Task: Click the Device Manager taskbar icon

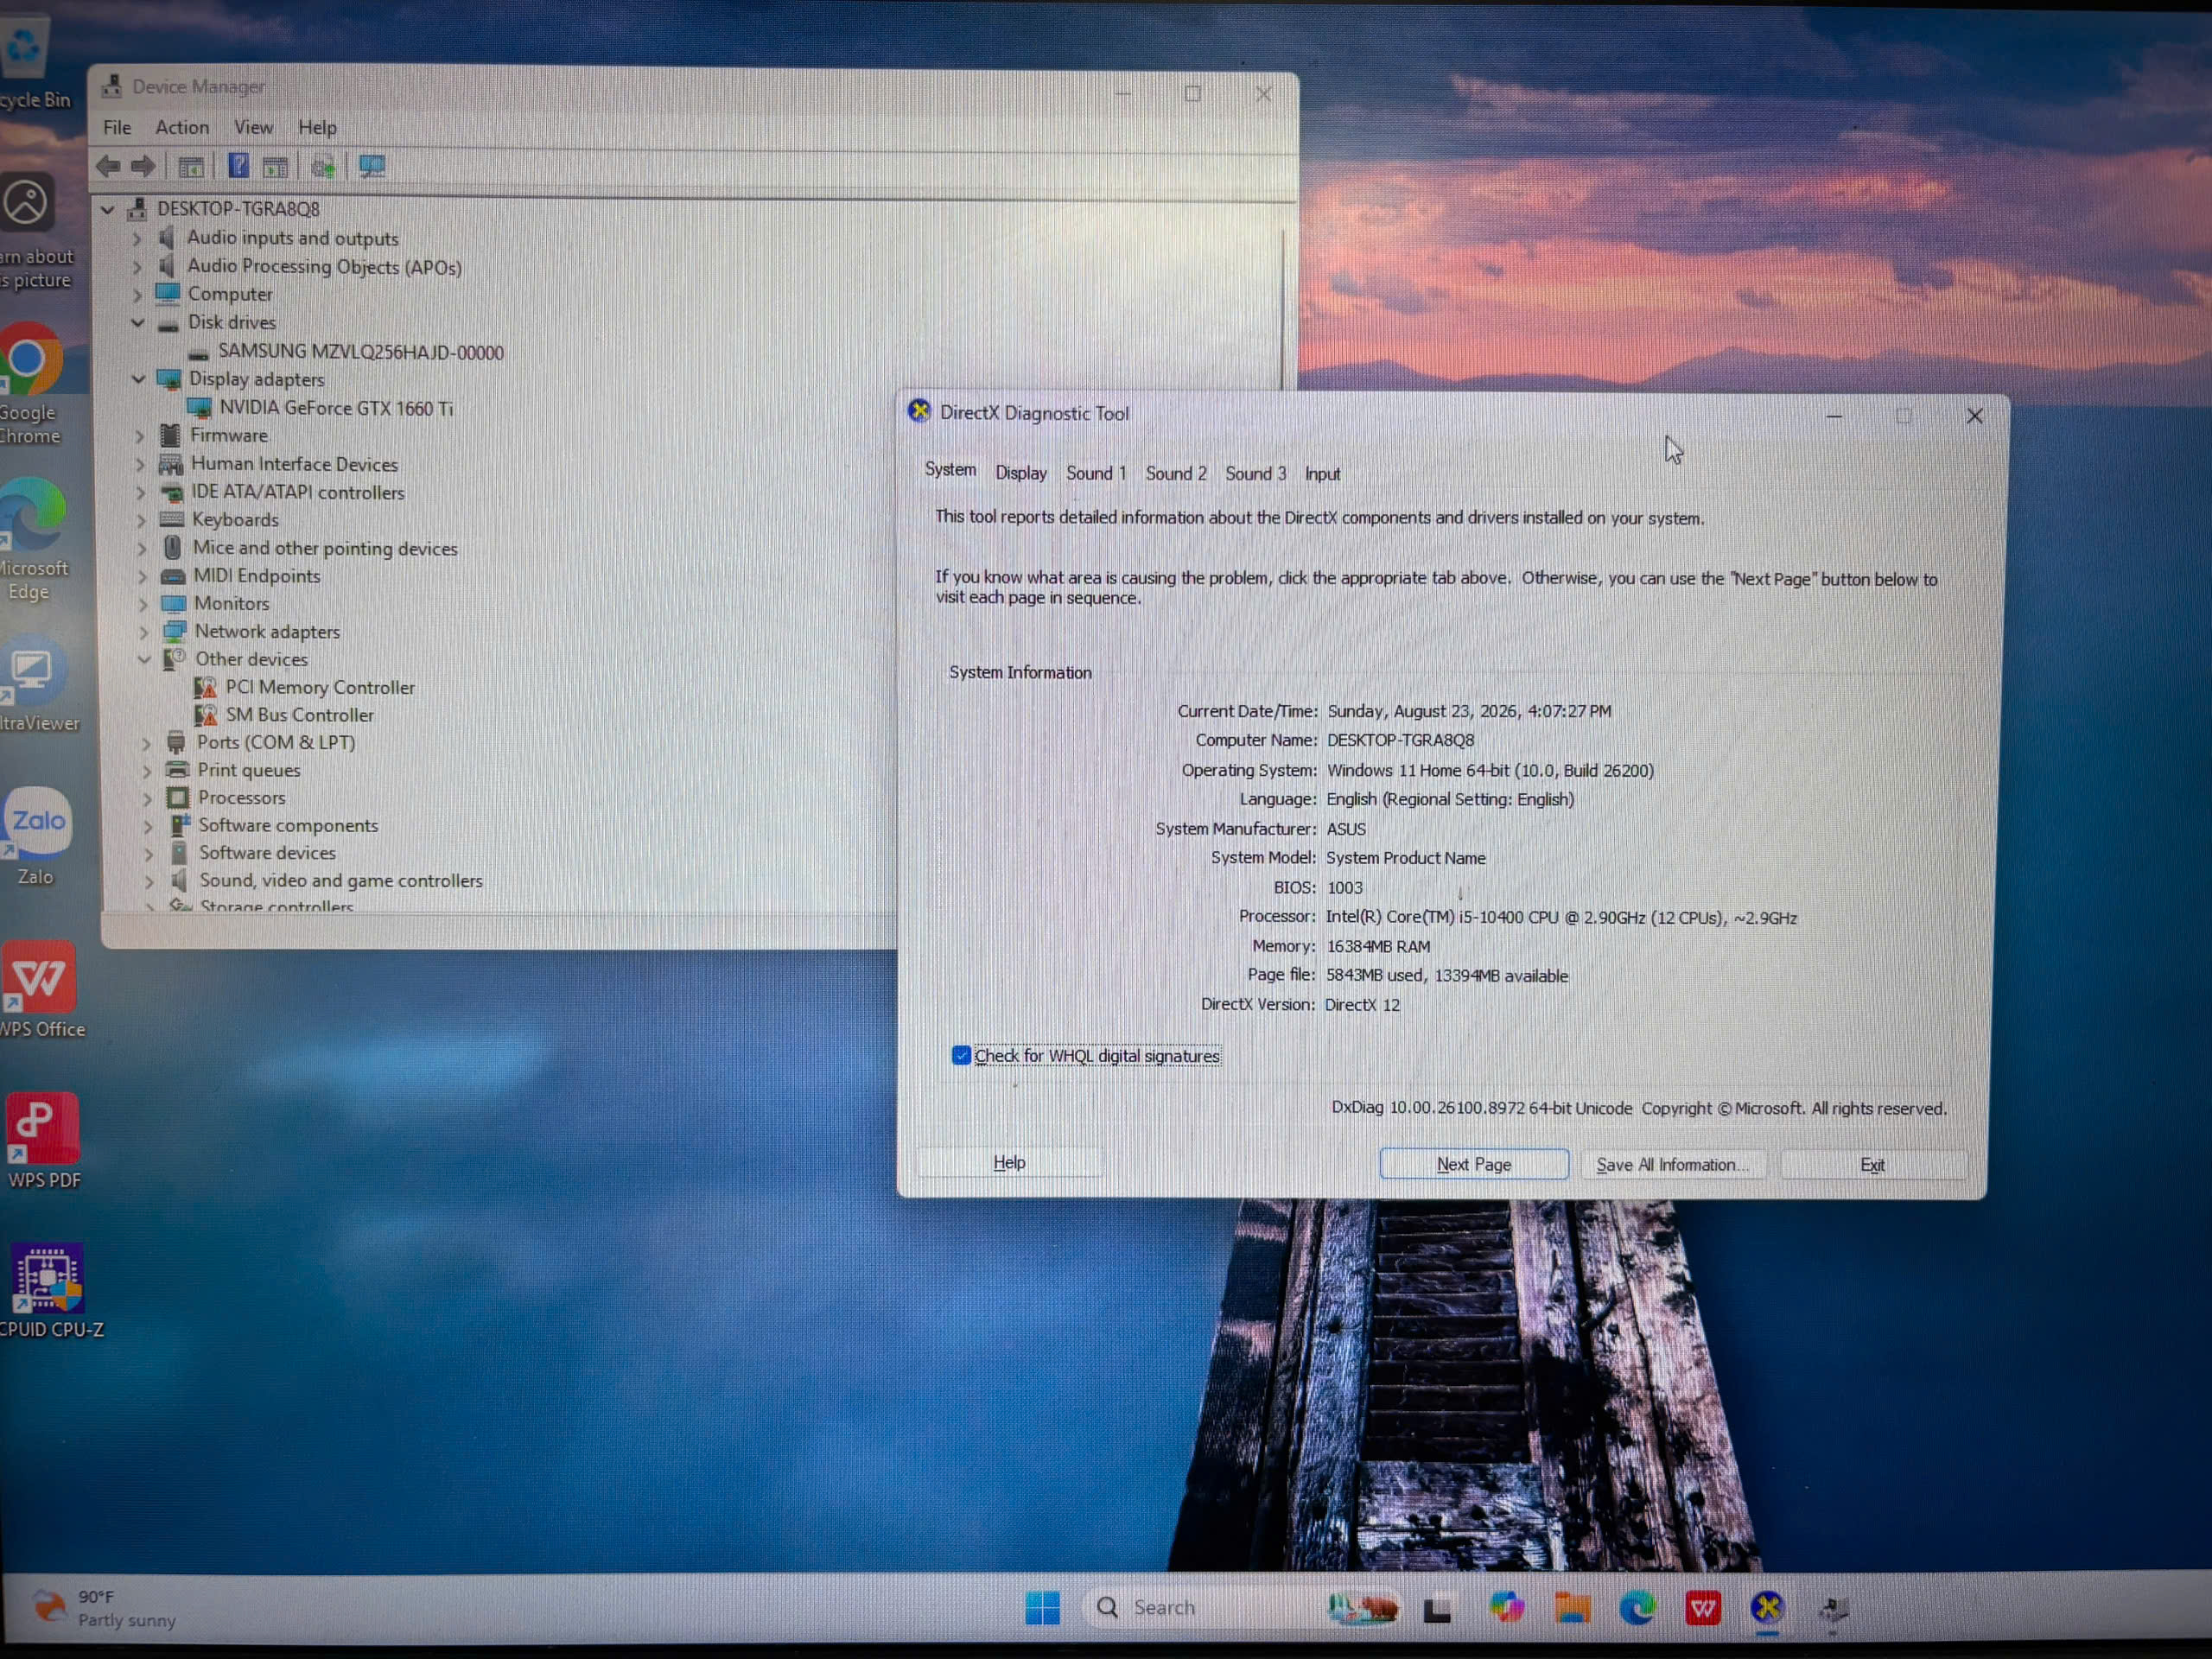Action: pos(1832,1608)
